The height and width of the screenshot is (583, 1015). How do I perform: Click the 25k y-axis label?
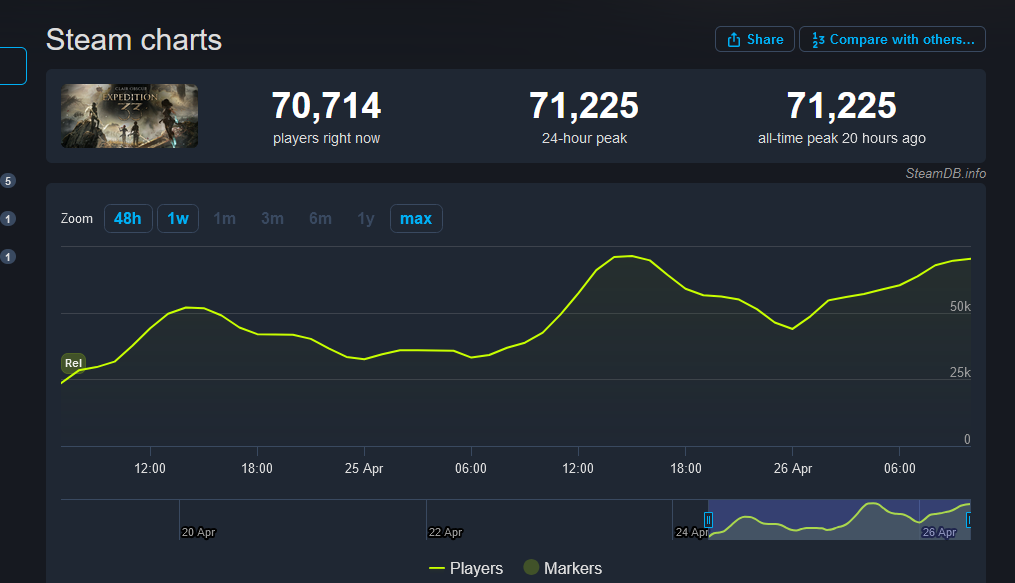pos(960,373)
